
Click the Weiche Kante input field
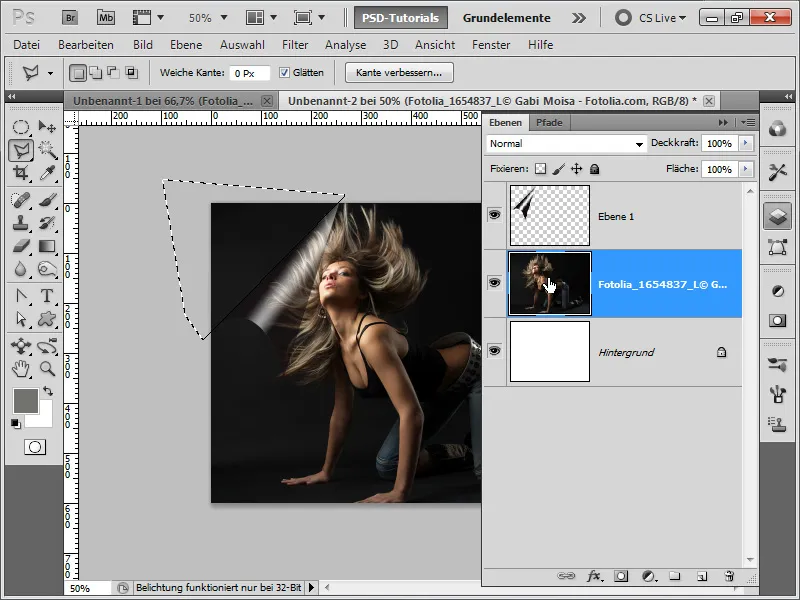(x=249, y=73)
